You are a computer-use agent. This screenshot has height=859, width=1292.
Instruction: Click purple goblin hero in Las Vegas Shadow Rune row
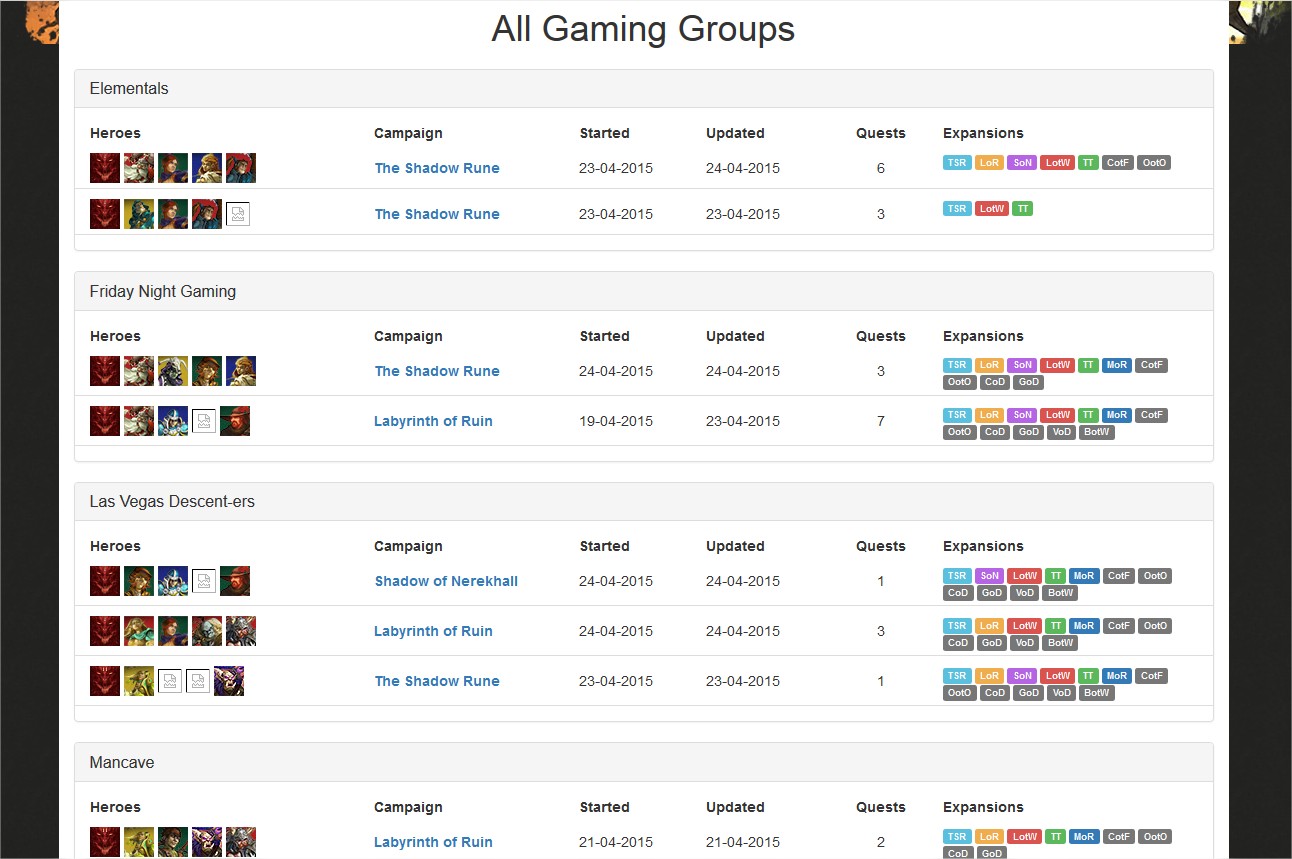click(x=229, y=681)
